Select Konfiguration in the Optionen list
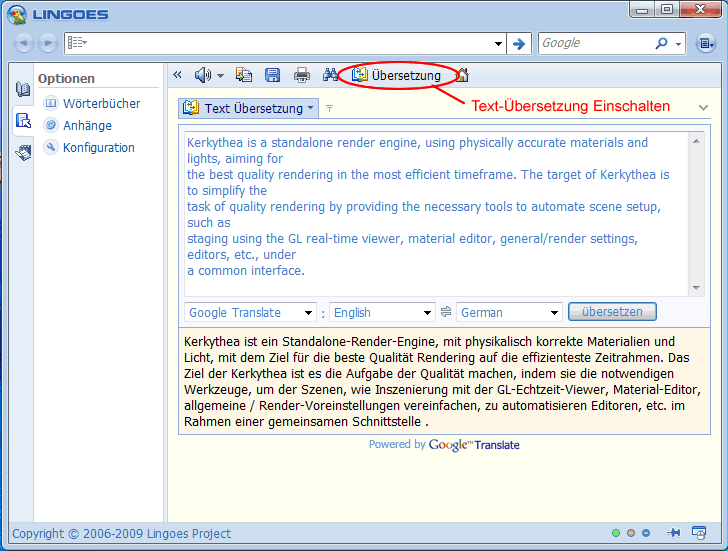 click(98, 147)
